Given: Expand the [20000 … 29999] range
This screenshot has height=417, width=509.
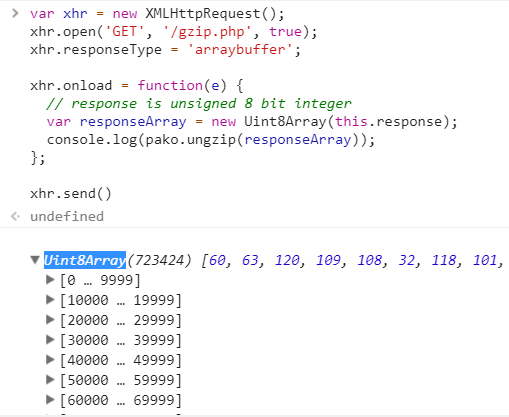Looking at the screenshot, I should [50, 319].
